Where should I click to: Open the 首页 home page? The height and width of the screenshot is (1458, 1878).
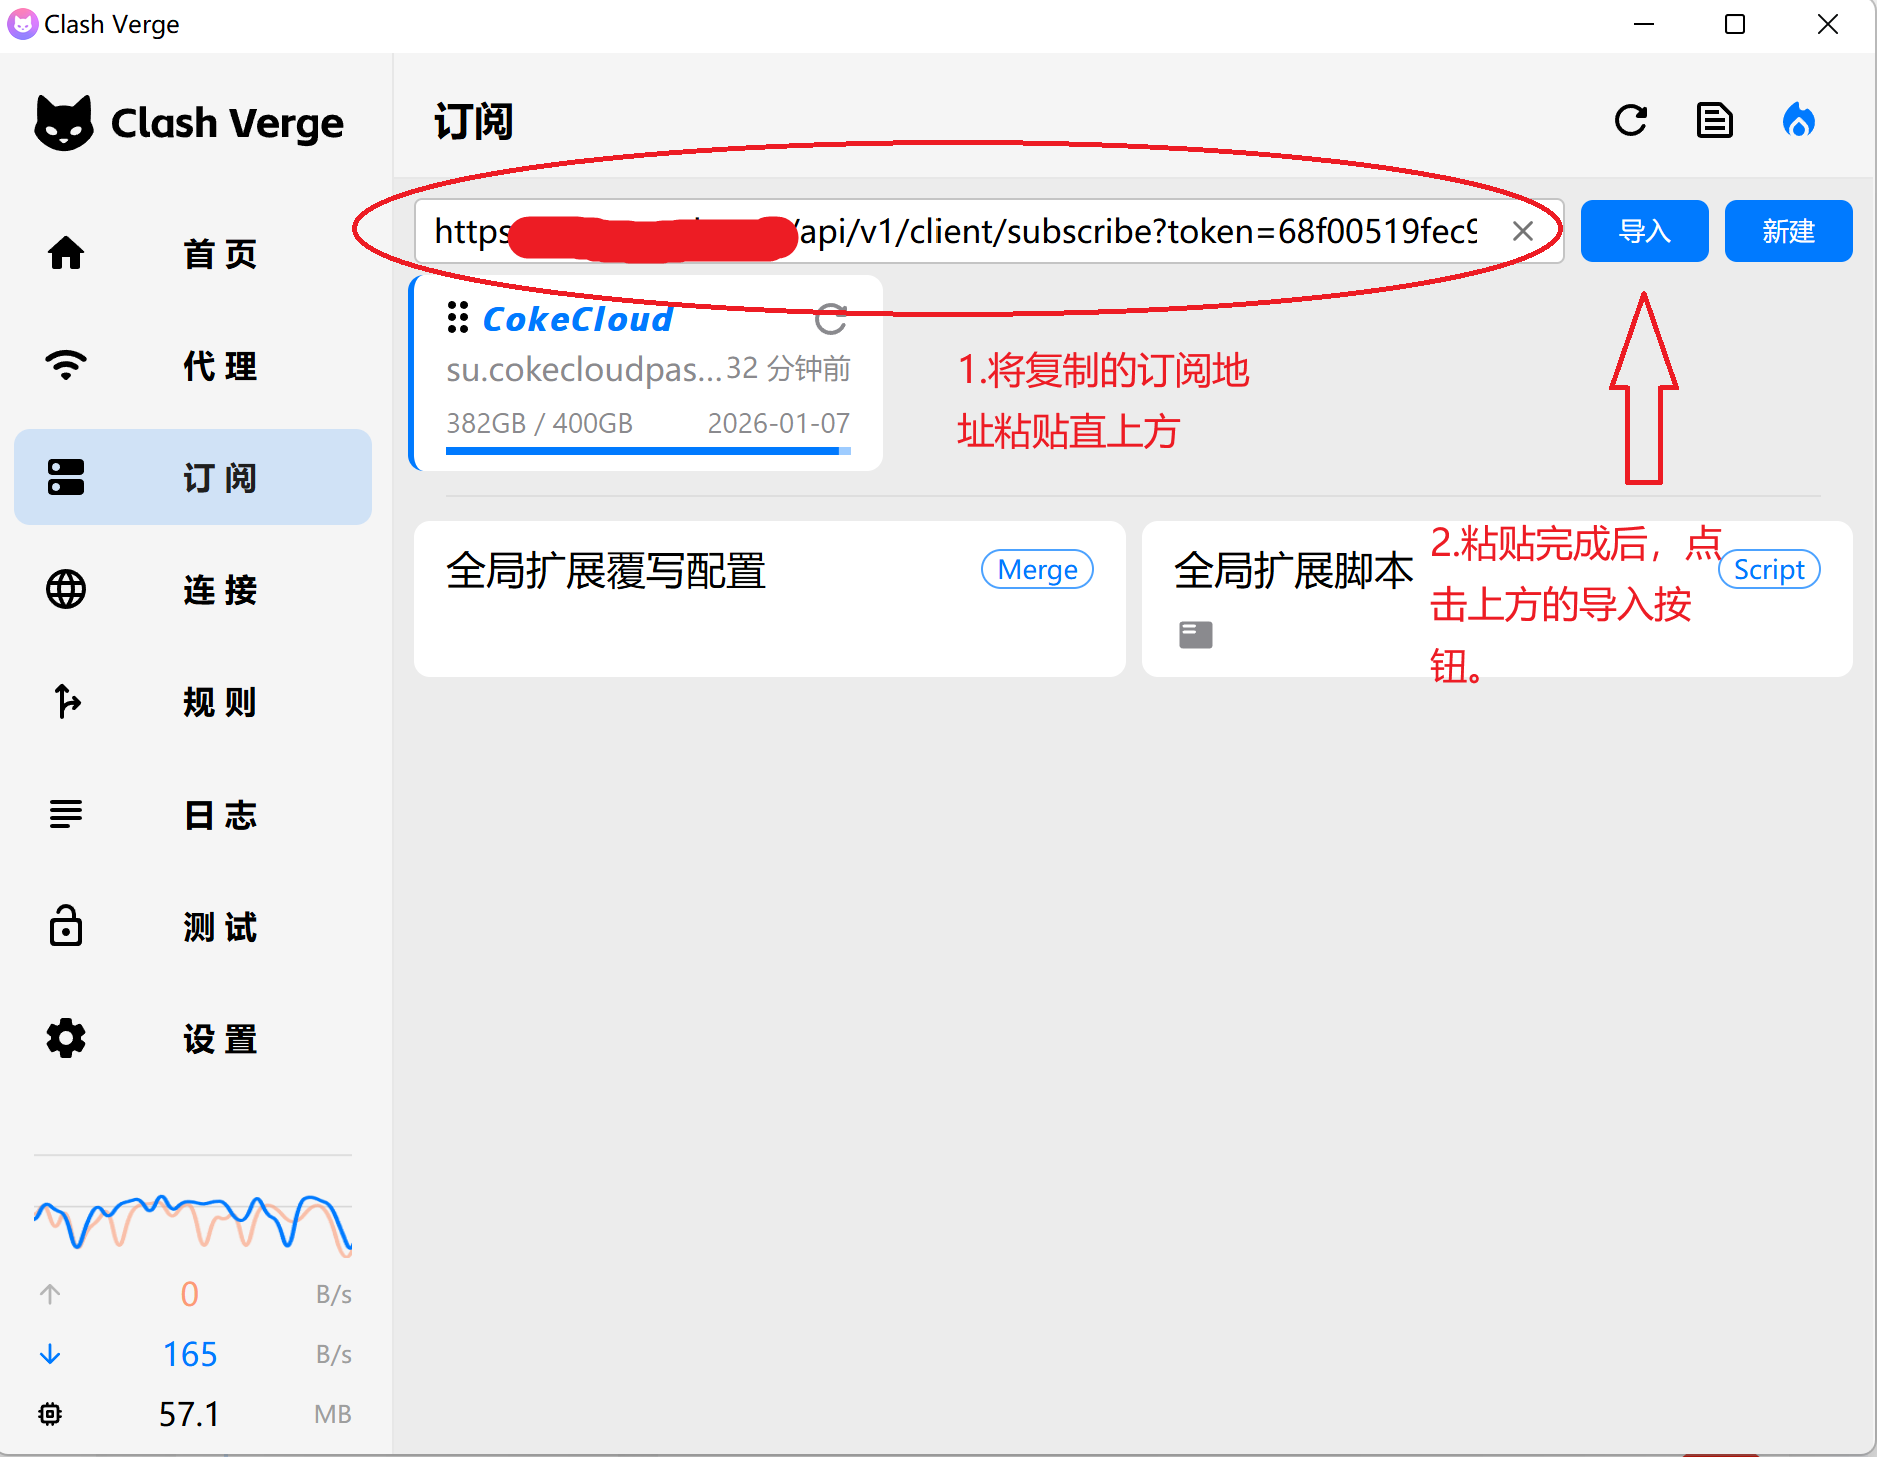tap(193, 254)
